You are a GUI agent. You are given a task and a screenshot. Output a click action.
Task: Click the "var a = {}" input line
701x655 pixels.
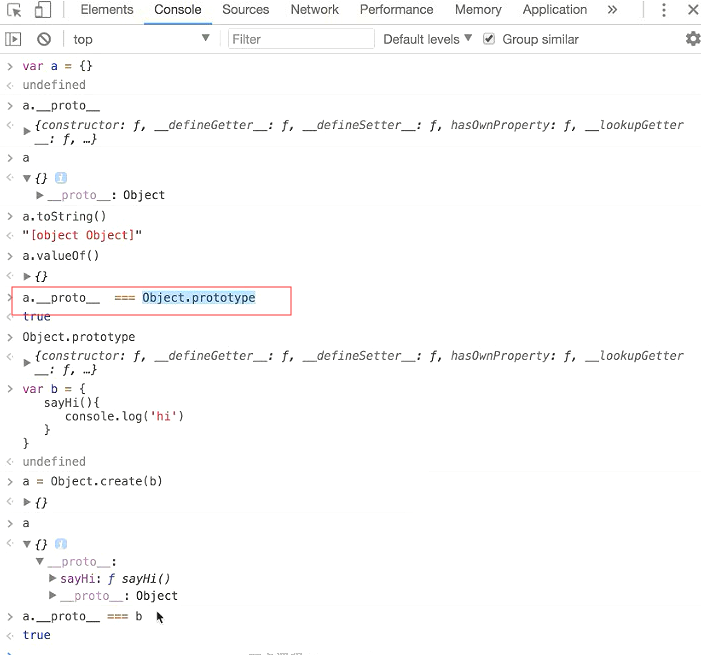coord(57,66)
